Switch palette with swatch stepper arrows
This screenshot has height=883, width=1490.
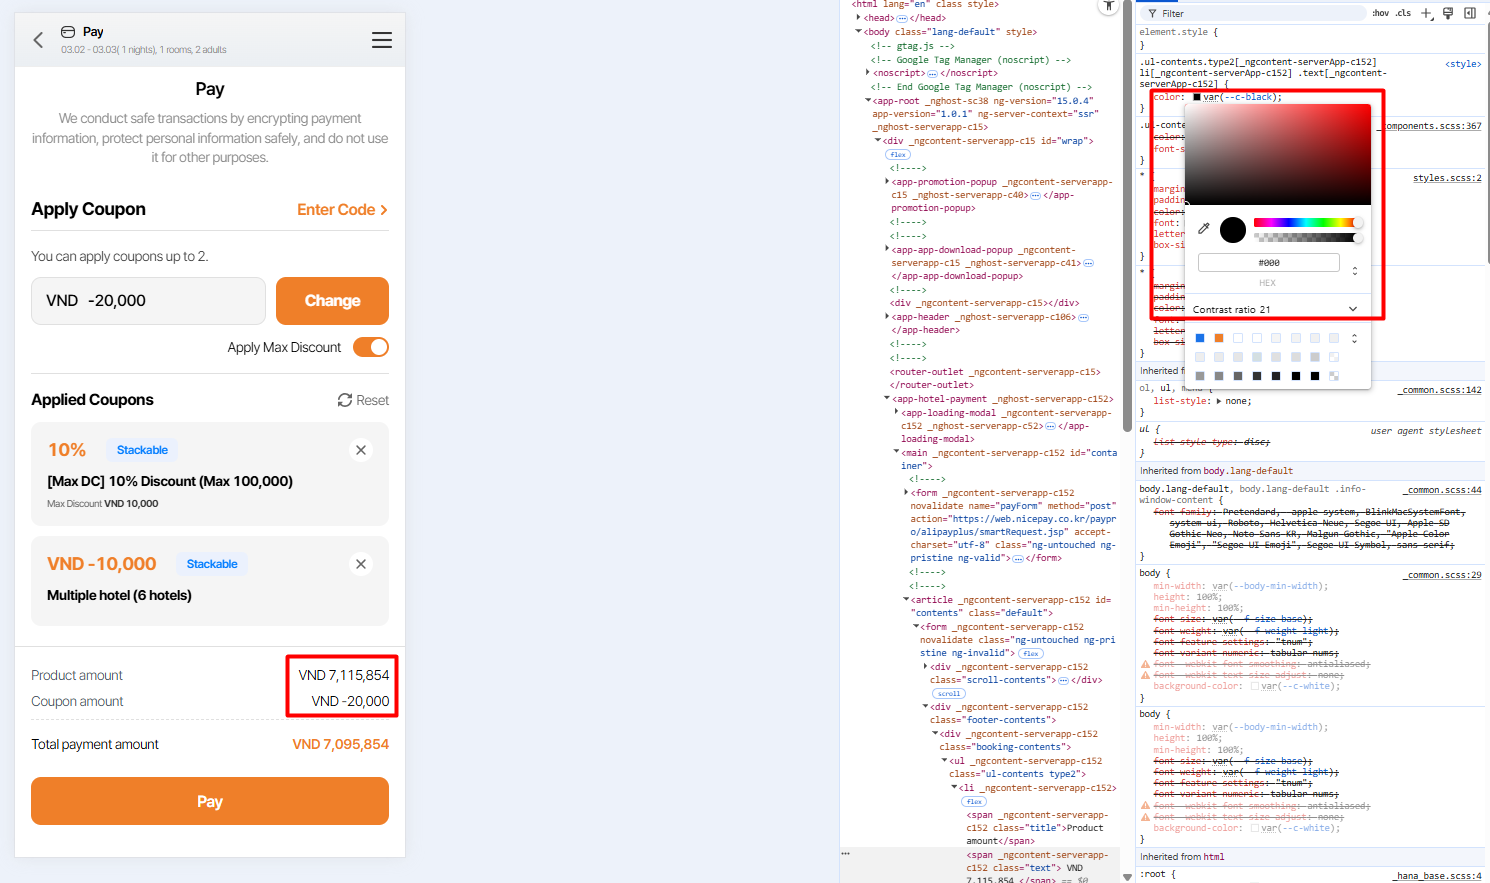(x=1355, y=338)
